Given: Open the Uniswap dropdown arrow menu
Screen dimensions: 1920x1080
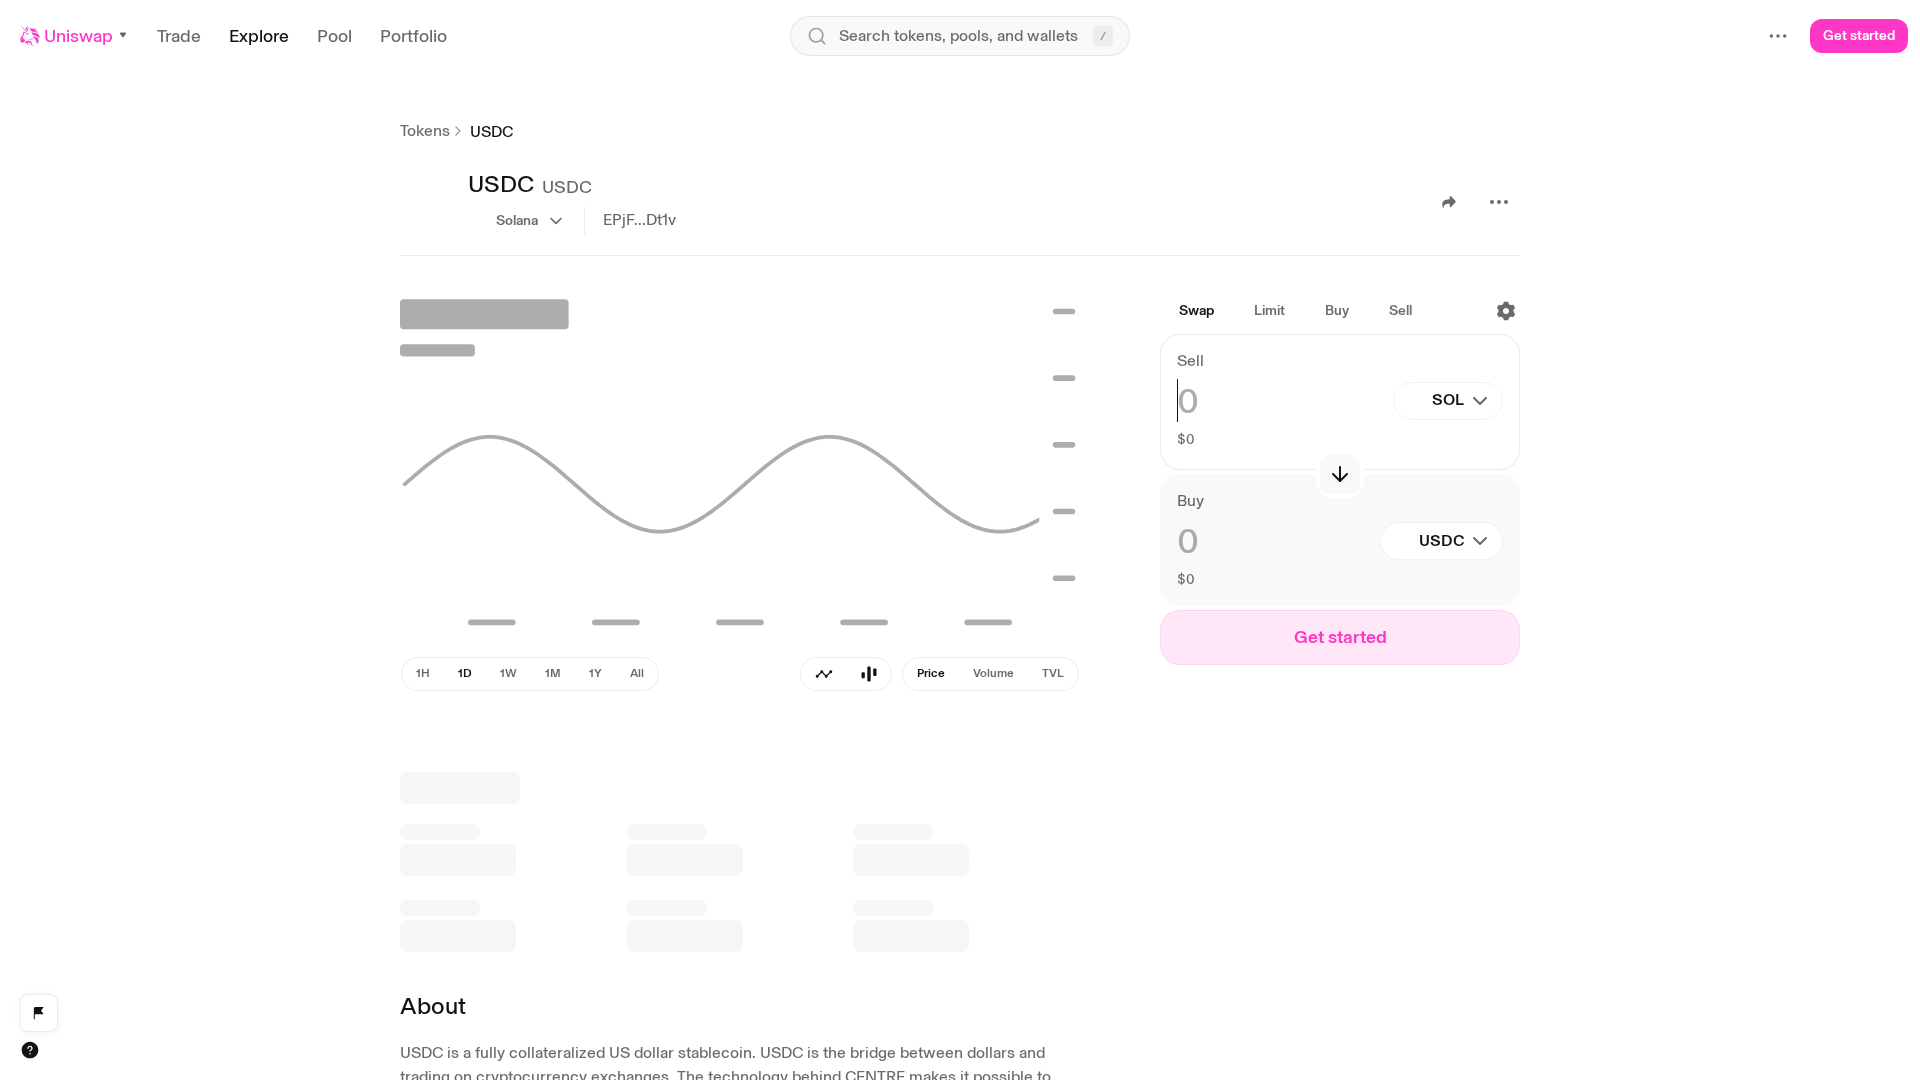Looking at the screenshot, I should coord(123,36).
